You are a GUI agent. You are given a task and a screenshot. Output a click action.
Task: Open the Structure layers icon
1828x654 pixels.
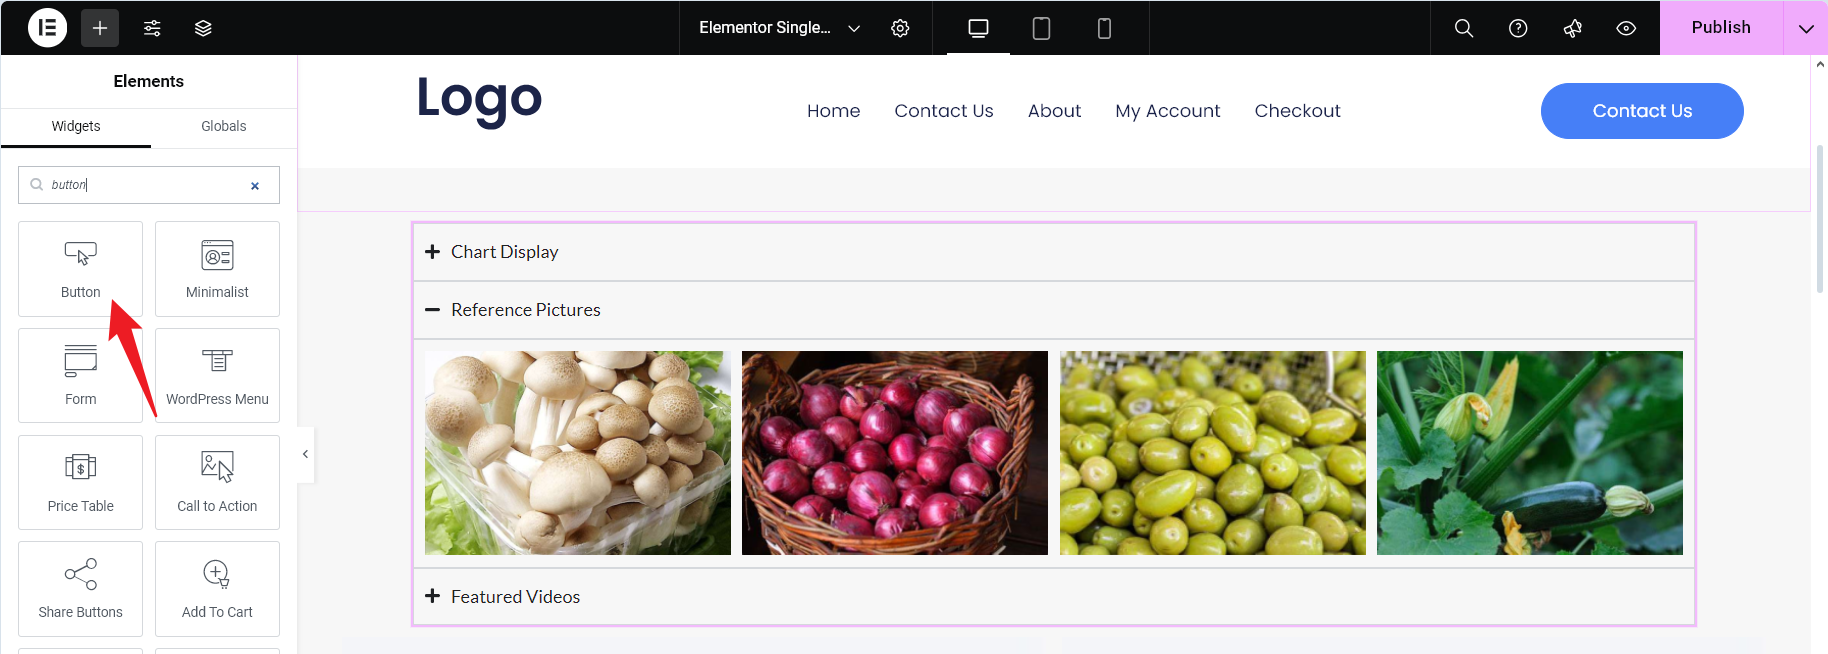point(203,28)
